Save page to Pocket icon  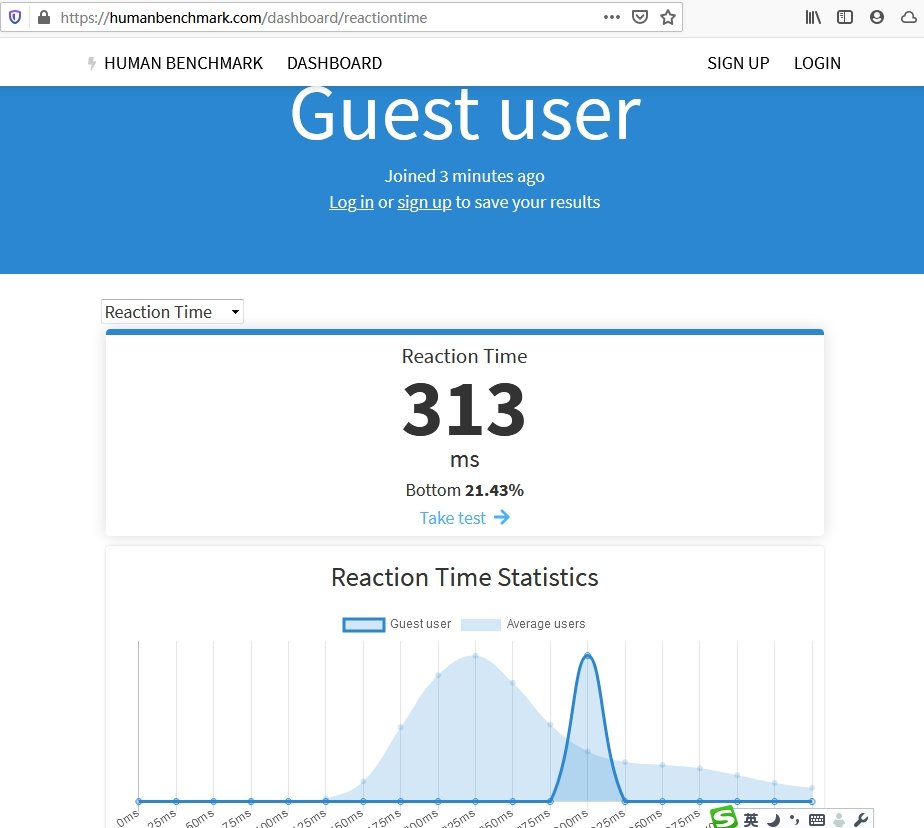click(x=639, y=17)
